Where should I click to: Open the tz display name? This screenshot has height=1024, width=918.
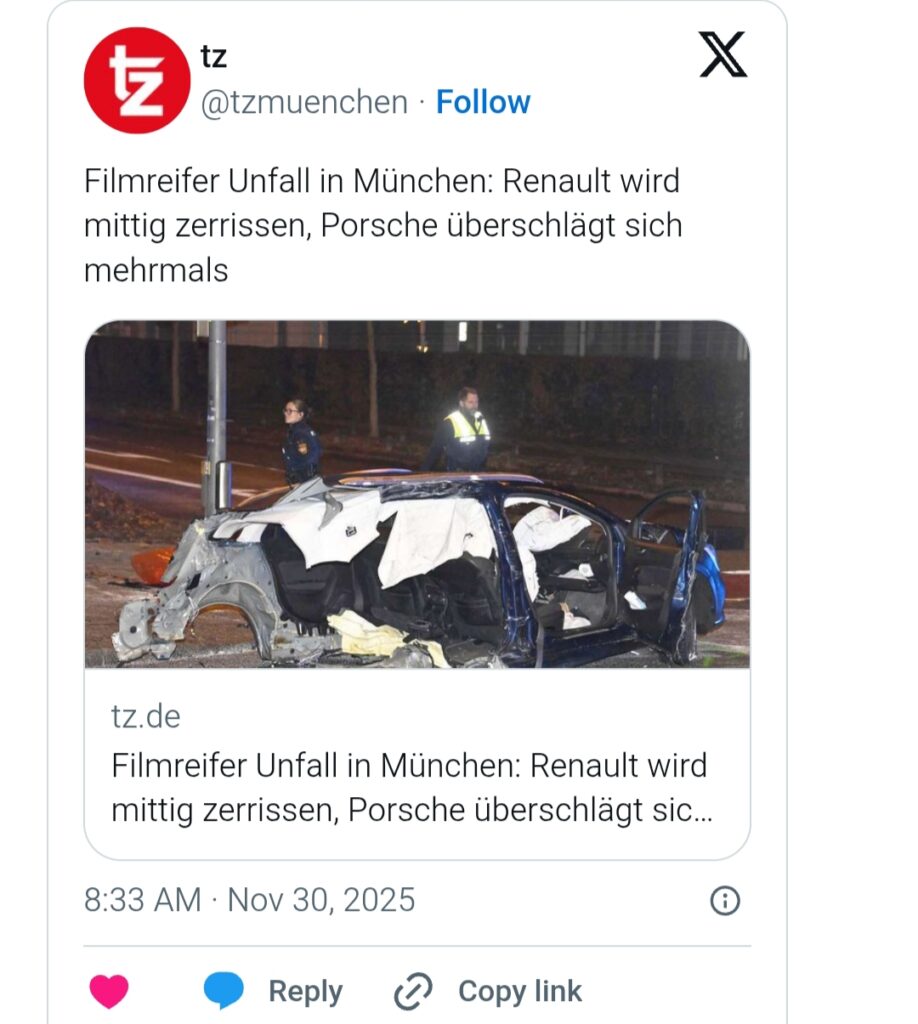(214, 57)
